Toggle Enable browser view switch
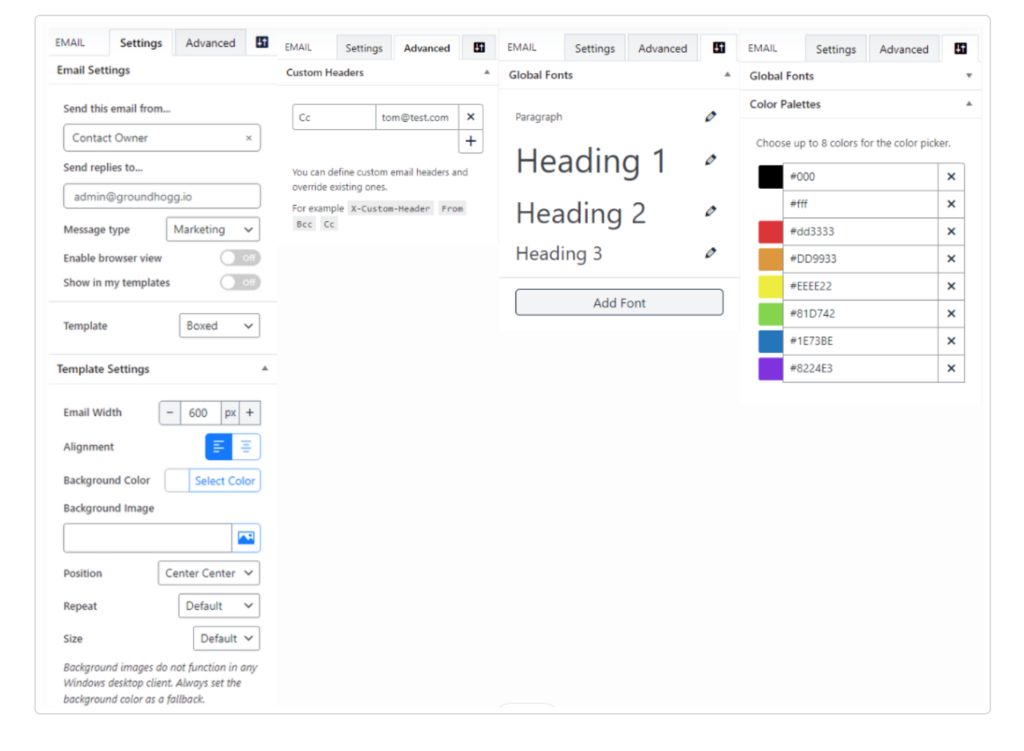The image size is (1024, 751). point(240,258)
